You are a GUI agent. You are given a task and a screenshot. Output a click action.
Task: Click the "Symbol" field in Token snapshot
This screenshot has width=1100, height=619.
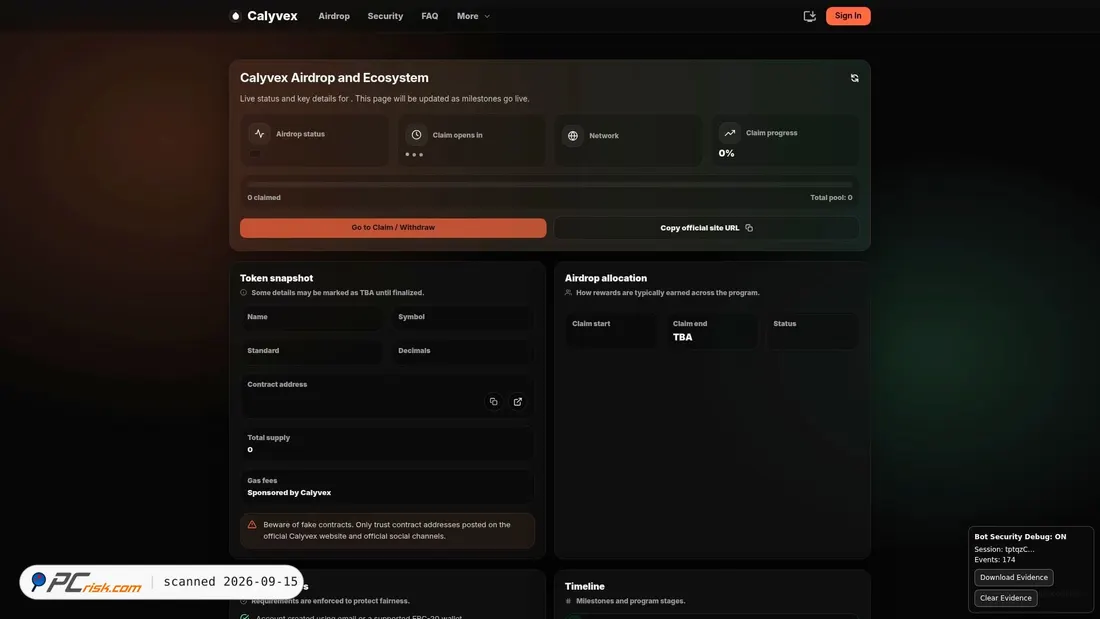click(462, 317)
